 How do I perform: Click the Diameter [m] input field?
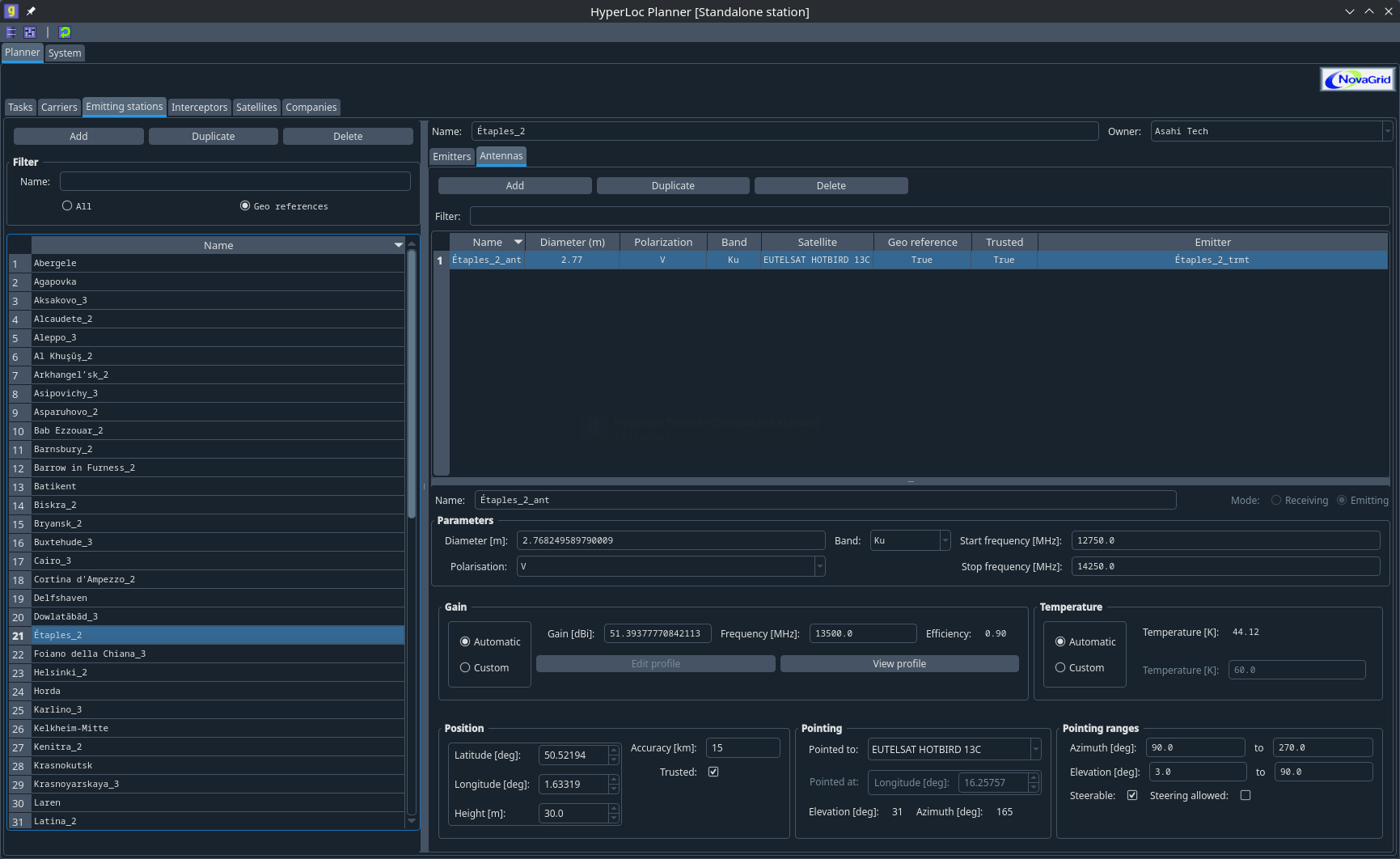pyautogui.click(x=670, y=541)
